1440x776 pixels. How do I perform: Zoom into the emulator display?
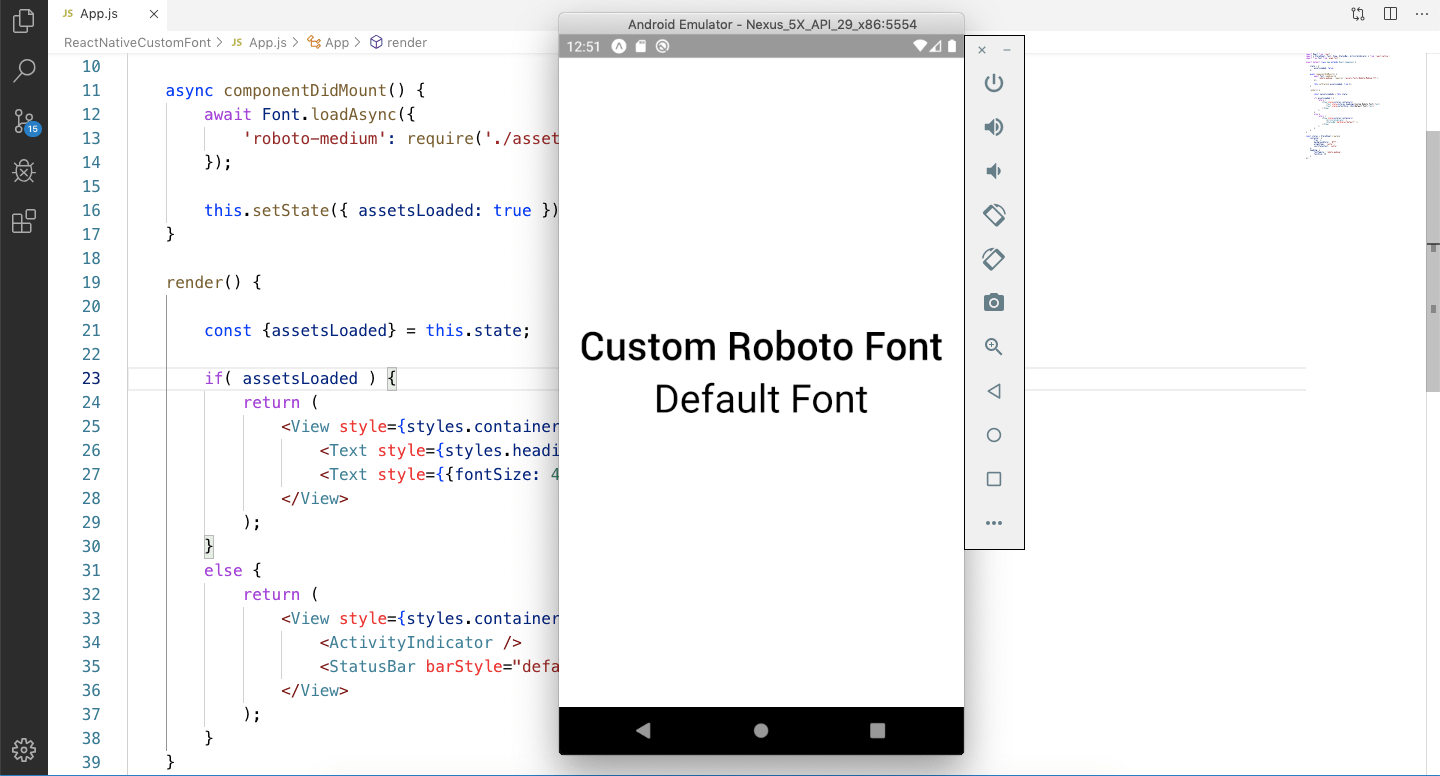pyautogui.click(x=993, y=346)
